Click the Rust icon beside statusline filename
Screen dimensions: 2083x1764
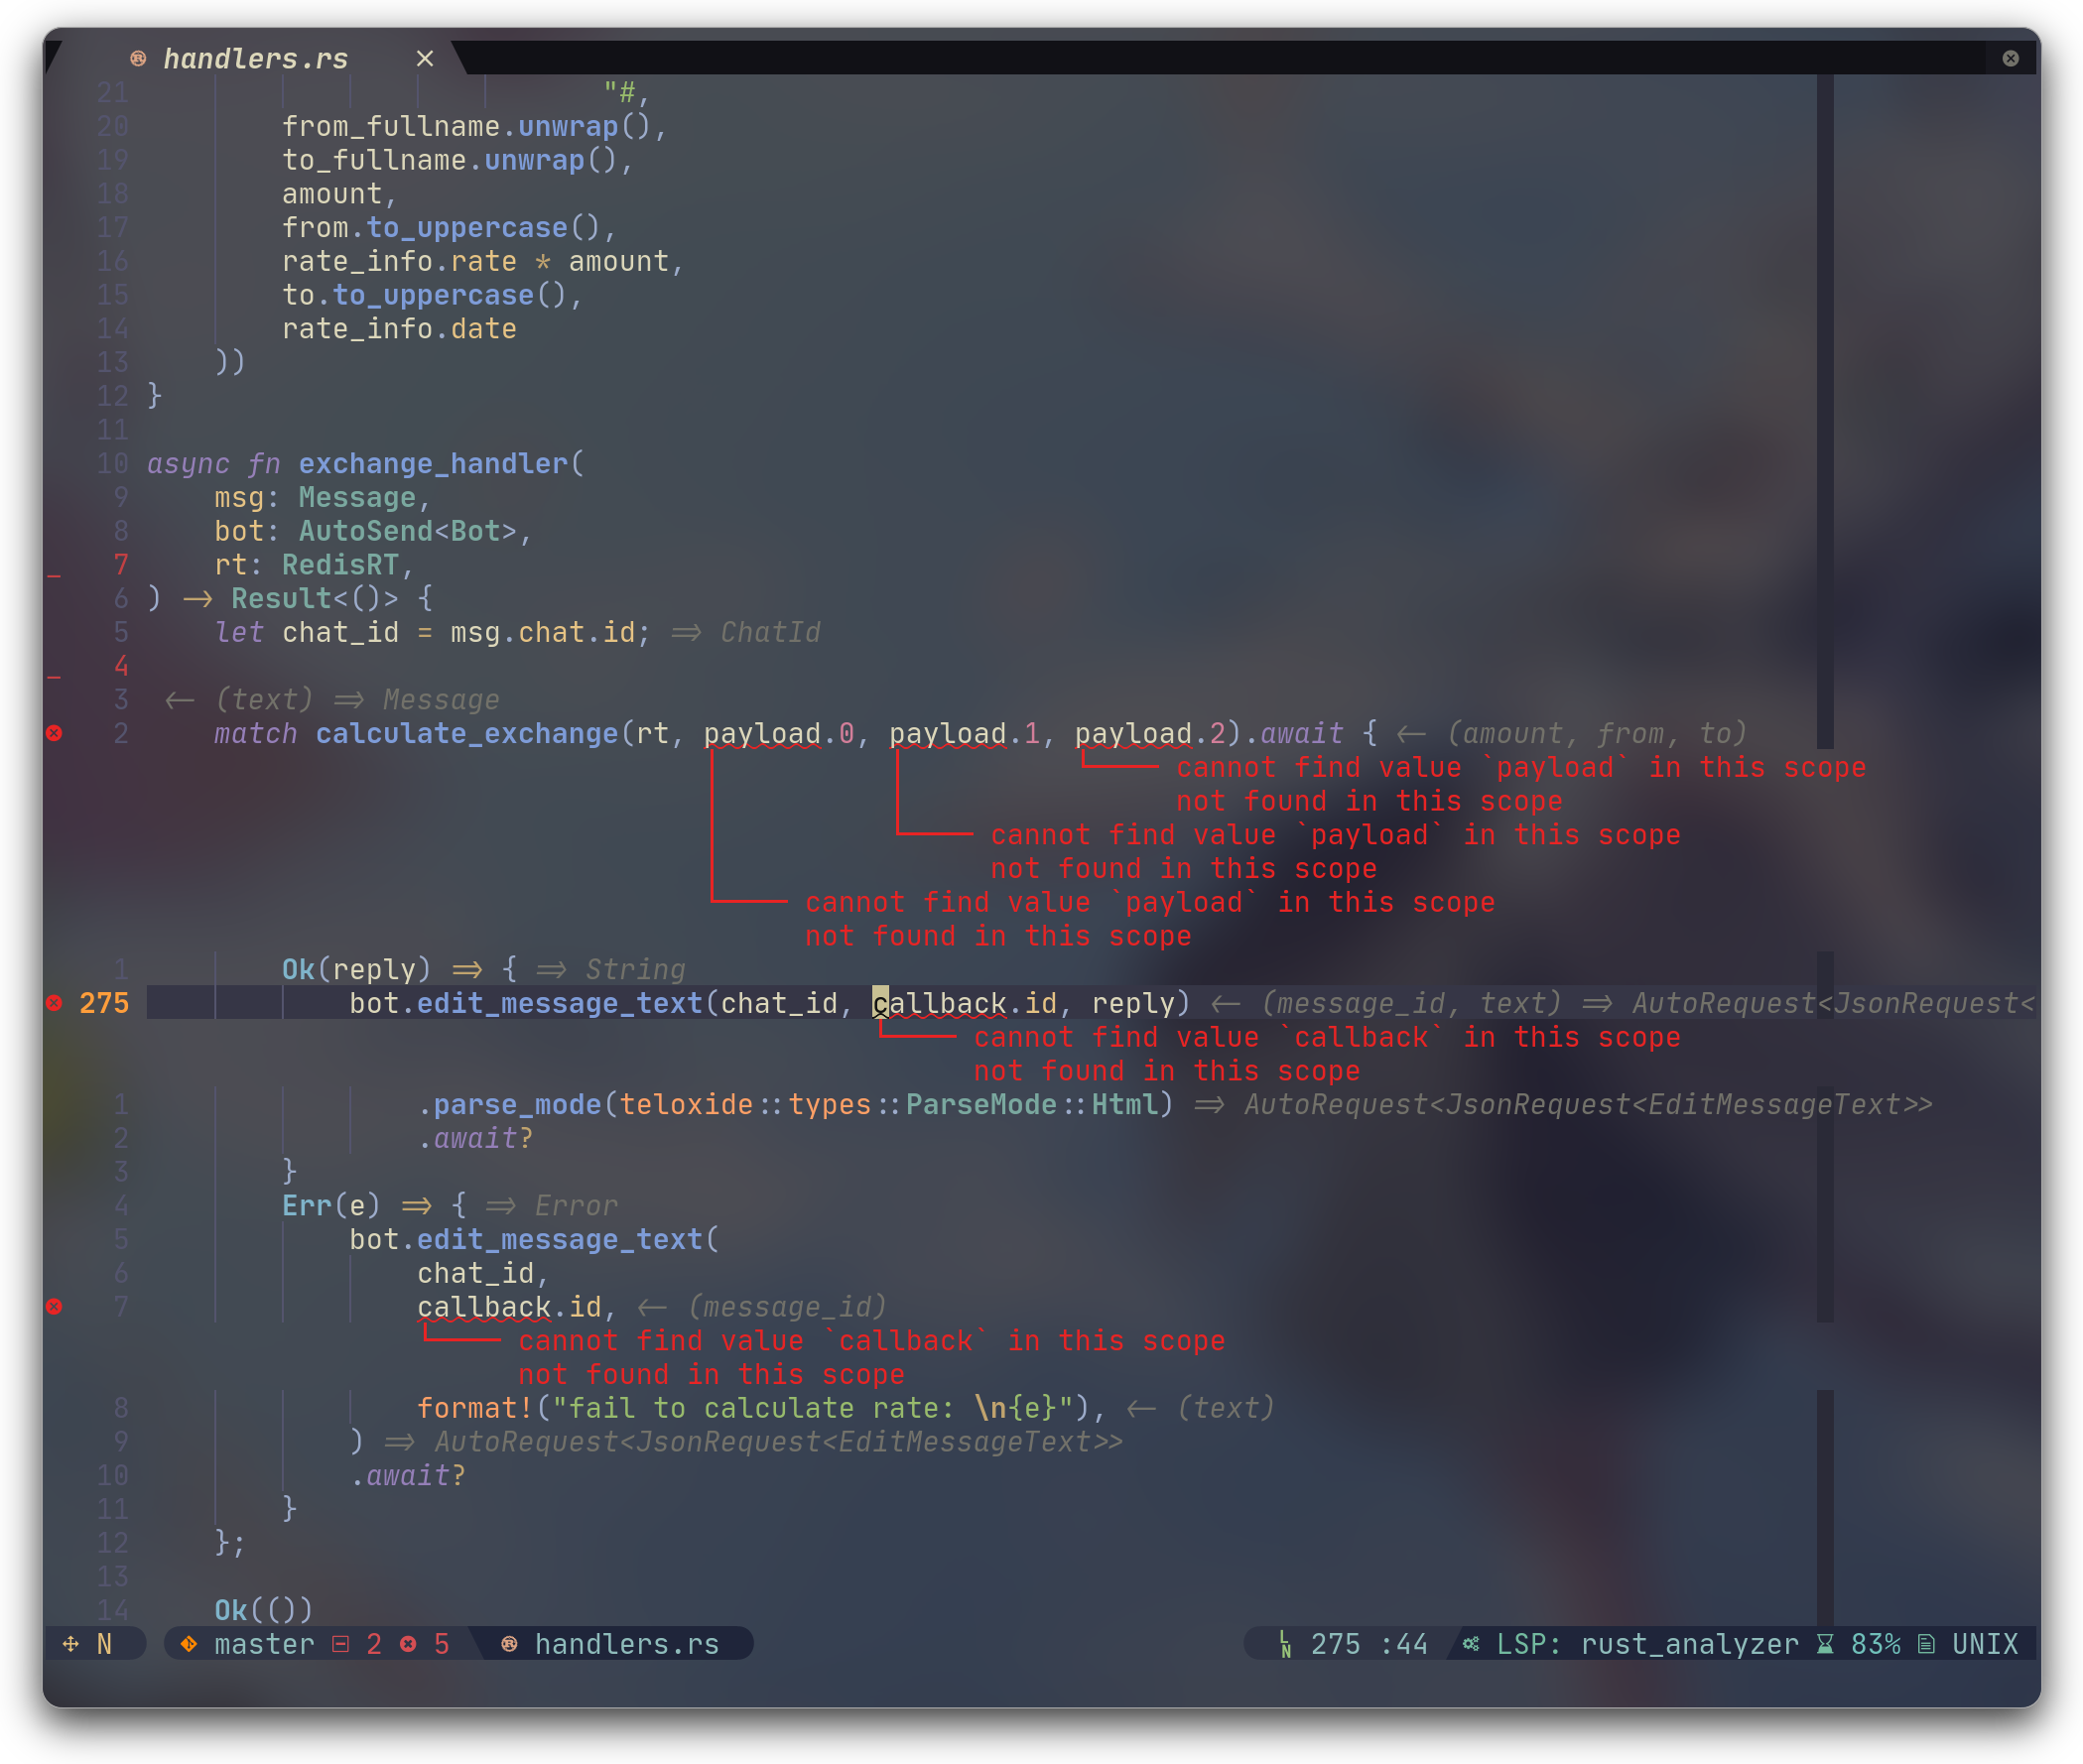click(x=509, y=1644)
